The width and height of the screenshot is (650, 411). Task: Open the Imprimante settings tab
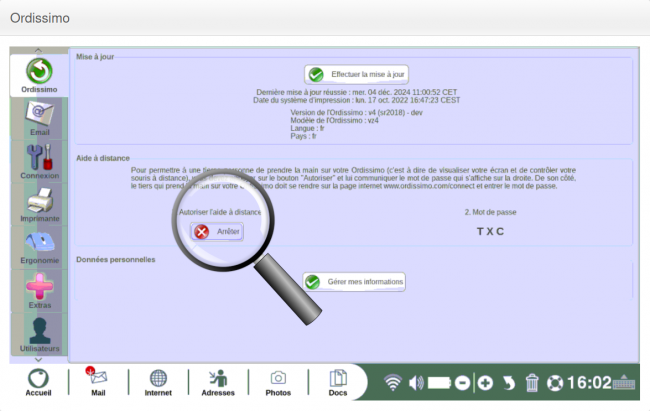pos(39,205)
